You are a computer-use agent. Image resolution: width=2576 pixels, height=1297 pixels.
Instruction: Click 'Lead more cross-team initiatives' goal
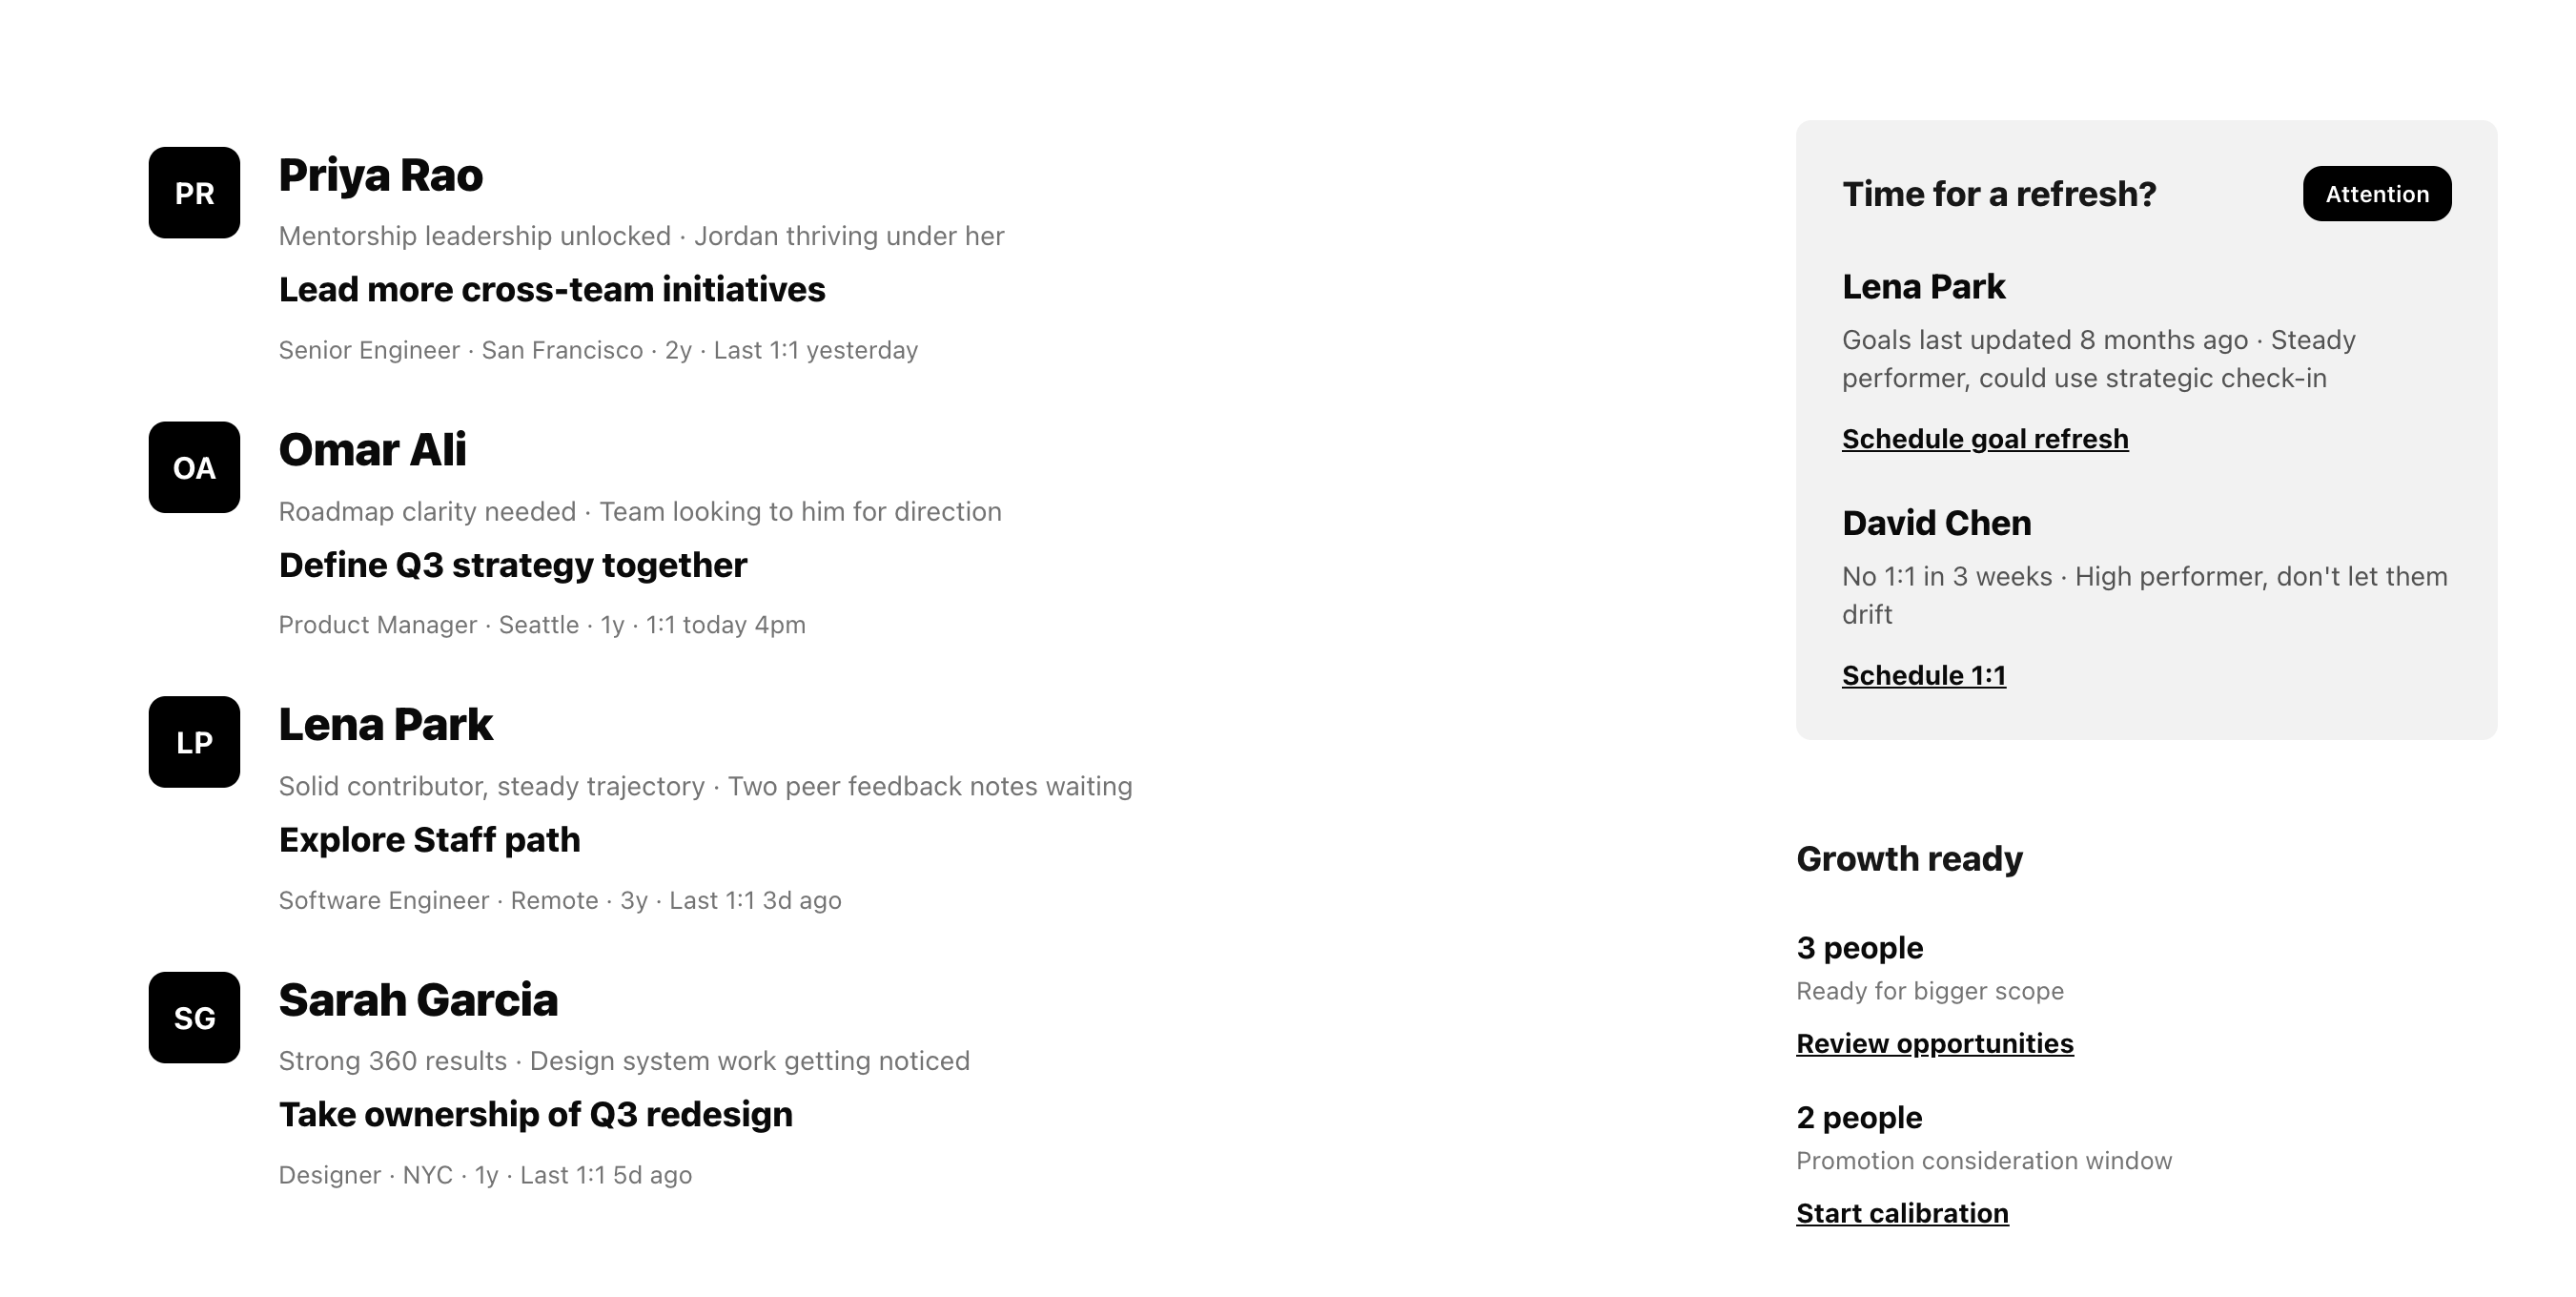pos(551,290)
